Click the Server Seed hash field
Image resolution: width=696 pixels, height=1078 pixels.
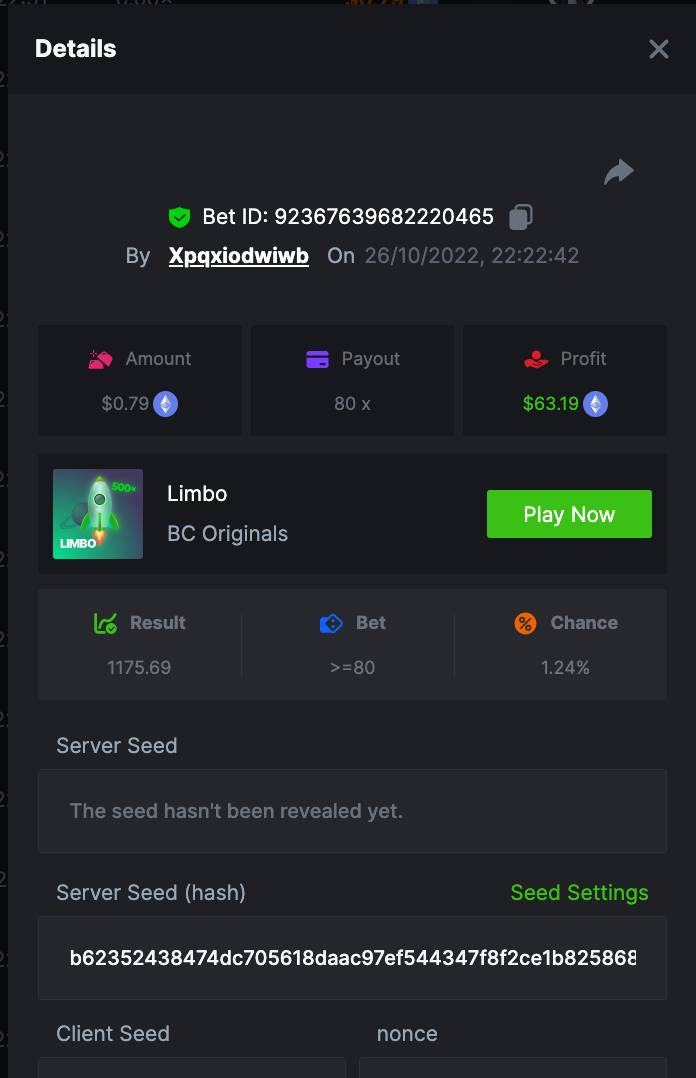(x=352, y=958)
